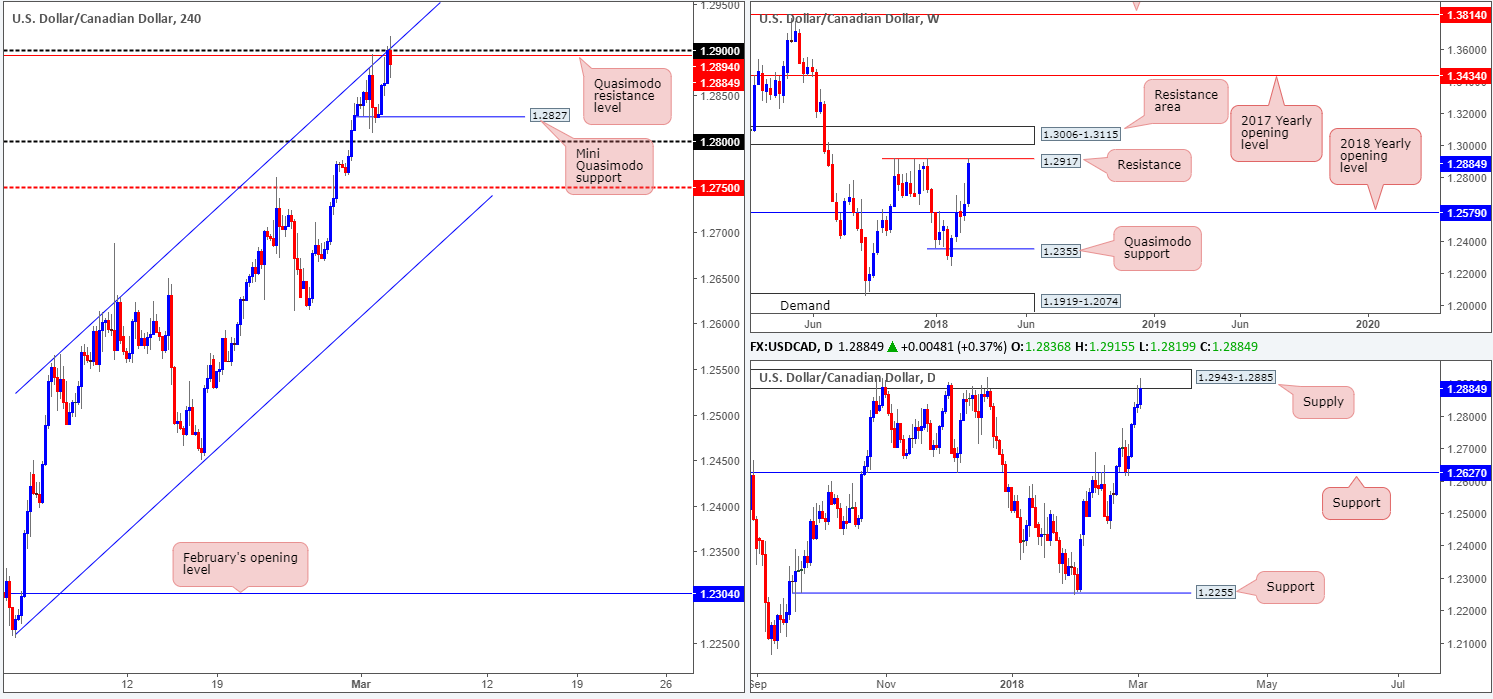Click the 1.26500 axis value on the 240 chart
Screen dimensions: 1493x699
[x=722, y=279]
